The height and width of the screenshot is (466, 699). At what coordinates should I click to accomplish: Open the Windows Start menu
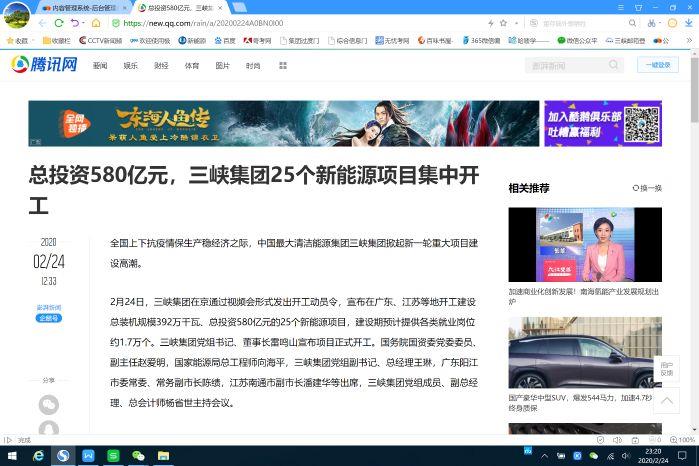pyautogui.click(x=12, y=456)
